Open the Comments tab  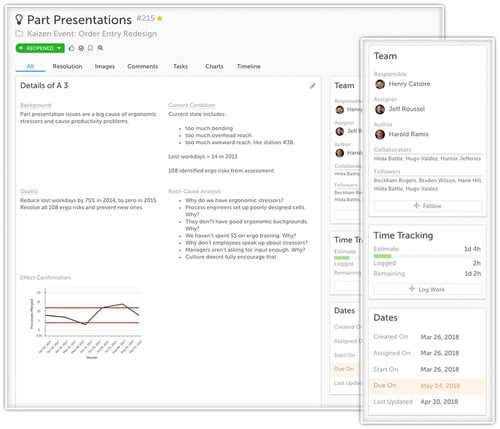143,66
